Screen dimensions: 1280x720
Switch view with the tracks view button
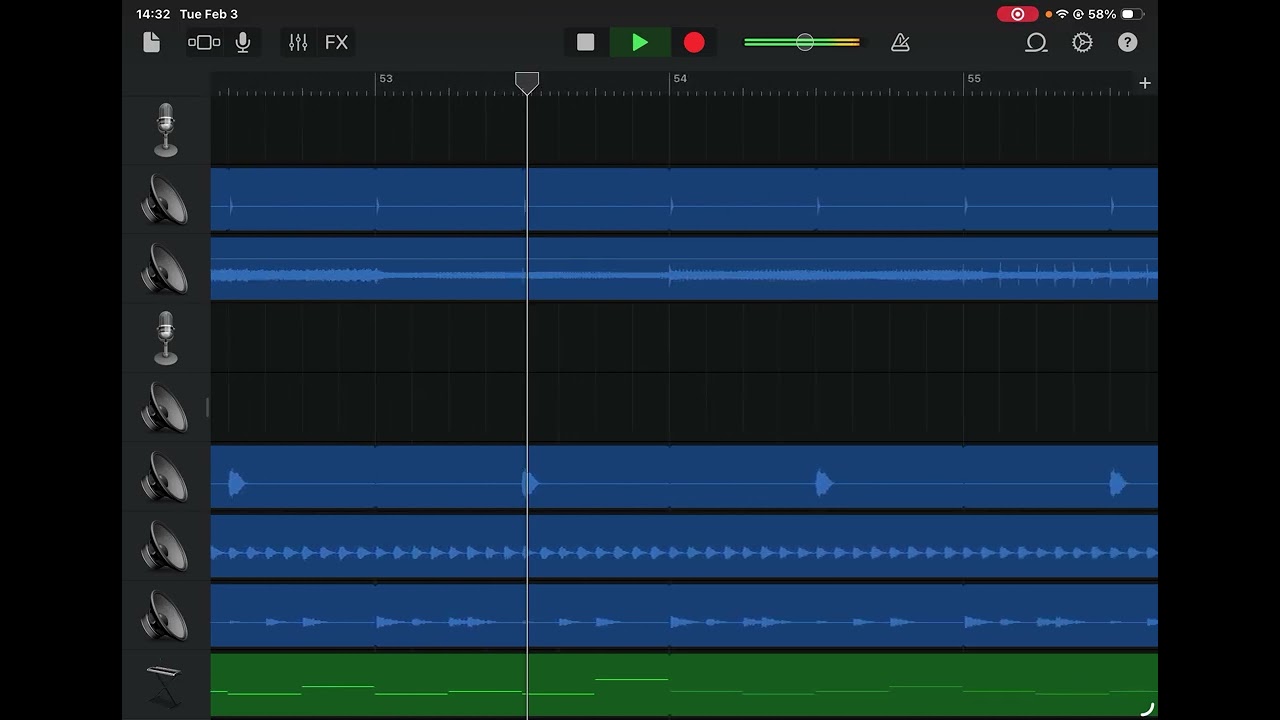pos(204,42)
